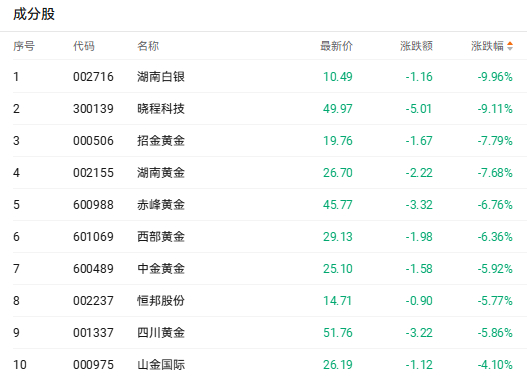This screenshot has width=527, height=379.
Task: Select the 序号 column header
Action: click(x=24, y=46)
